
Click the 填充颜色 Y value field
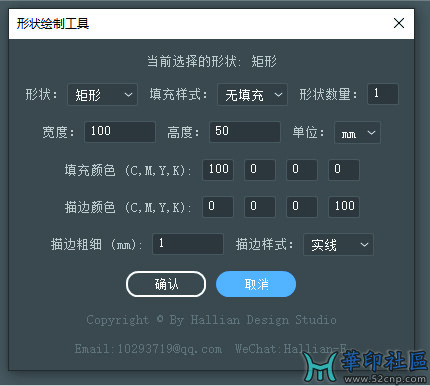click(302, 170)
